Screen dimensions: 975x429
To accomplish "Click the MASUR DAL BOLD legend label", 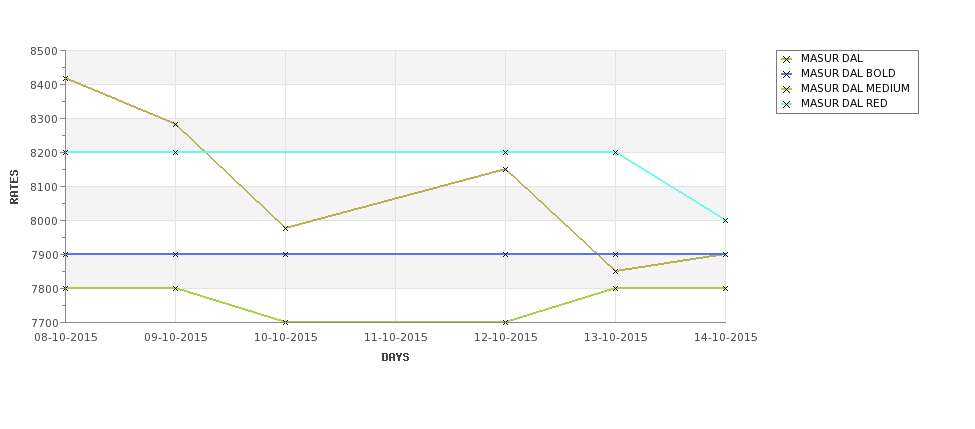I will 848,73.
